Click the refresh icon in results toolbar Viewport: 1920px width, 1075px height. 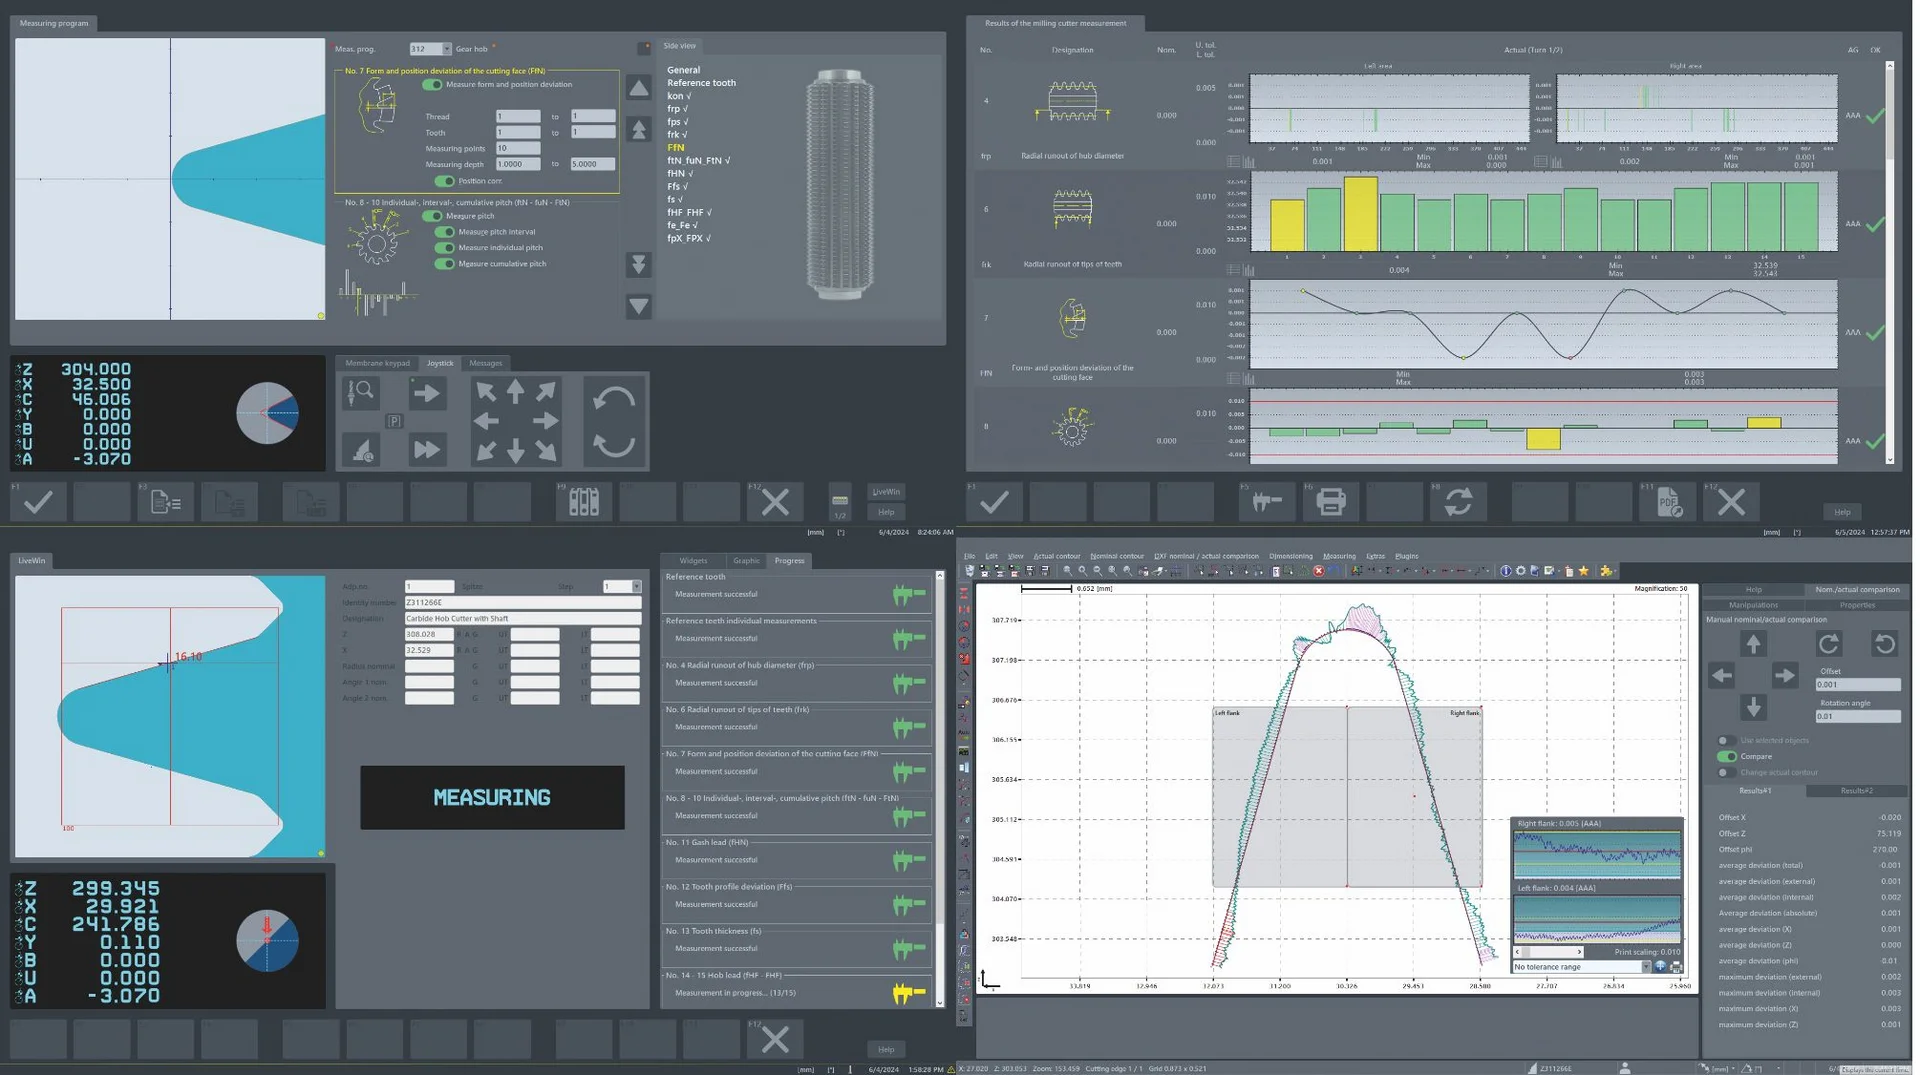click(x=1458, y=502)
